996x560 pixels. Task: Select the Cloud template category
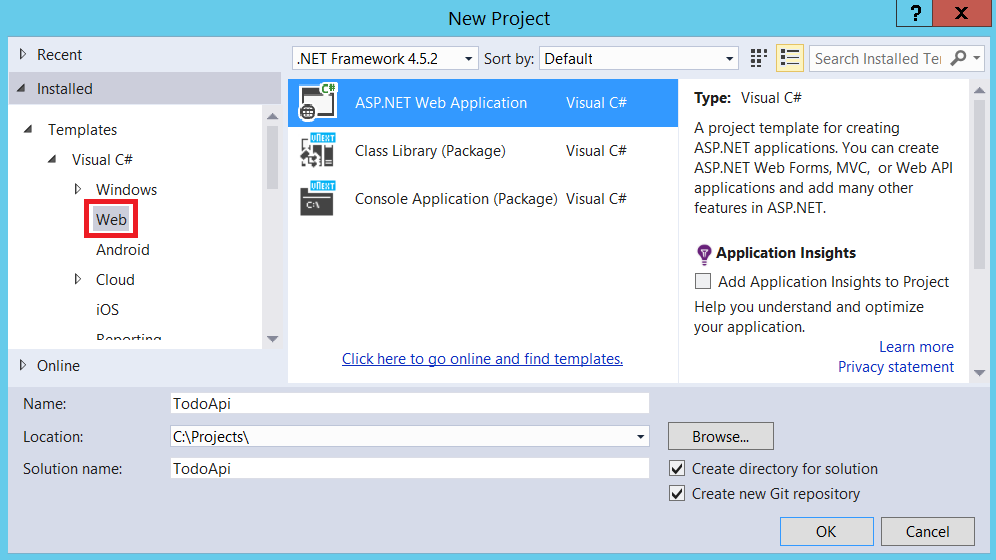tap(115, 279)
